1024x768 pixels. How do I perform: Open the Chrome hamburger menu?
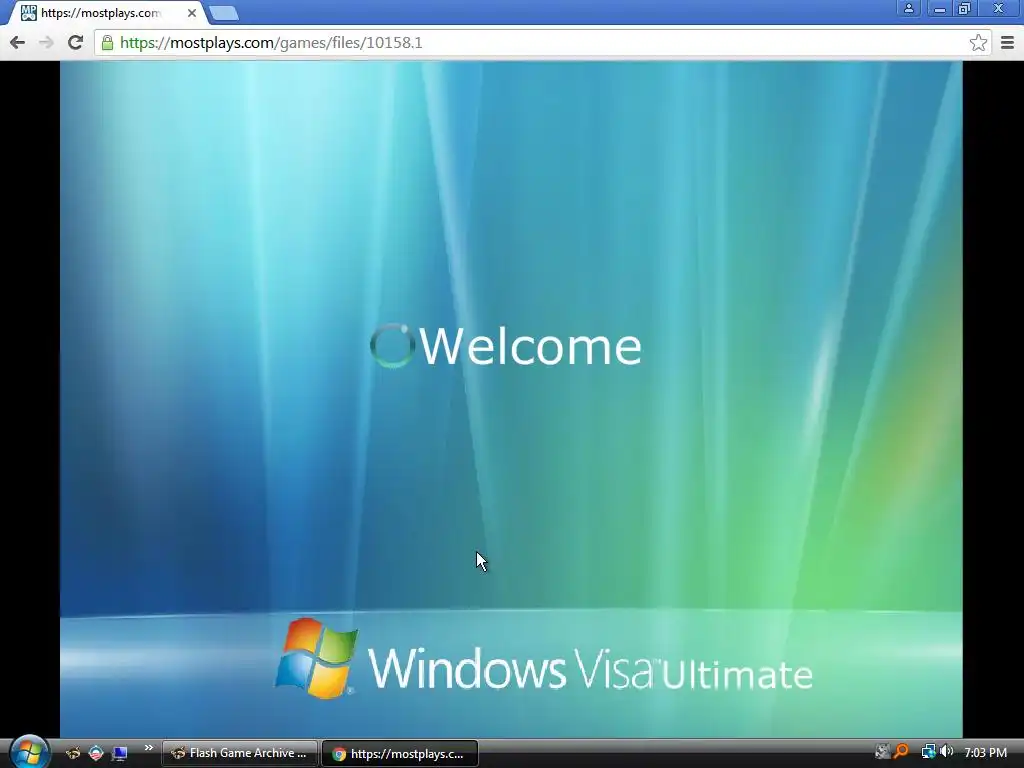[1007, 42]
